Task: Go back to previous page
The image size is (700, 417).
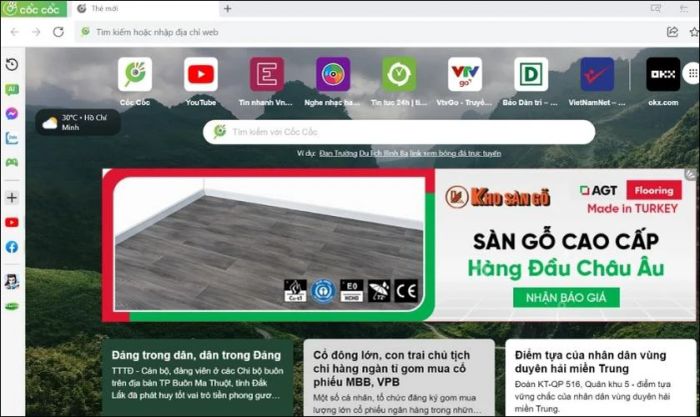Action: [14, 32]
